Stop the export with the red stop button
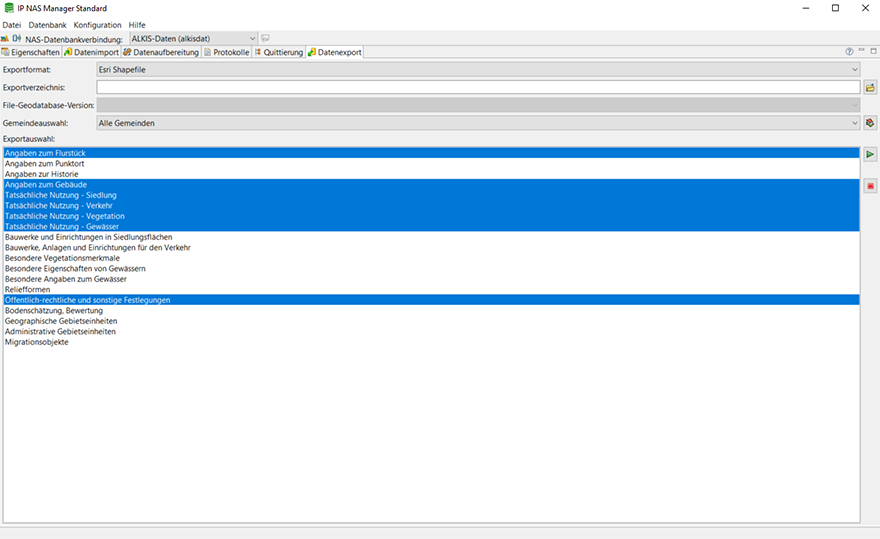The height and width of the screenshot is (539, 880). (870, 186)
